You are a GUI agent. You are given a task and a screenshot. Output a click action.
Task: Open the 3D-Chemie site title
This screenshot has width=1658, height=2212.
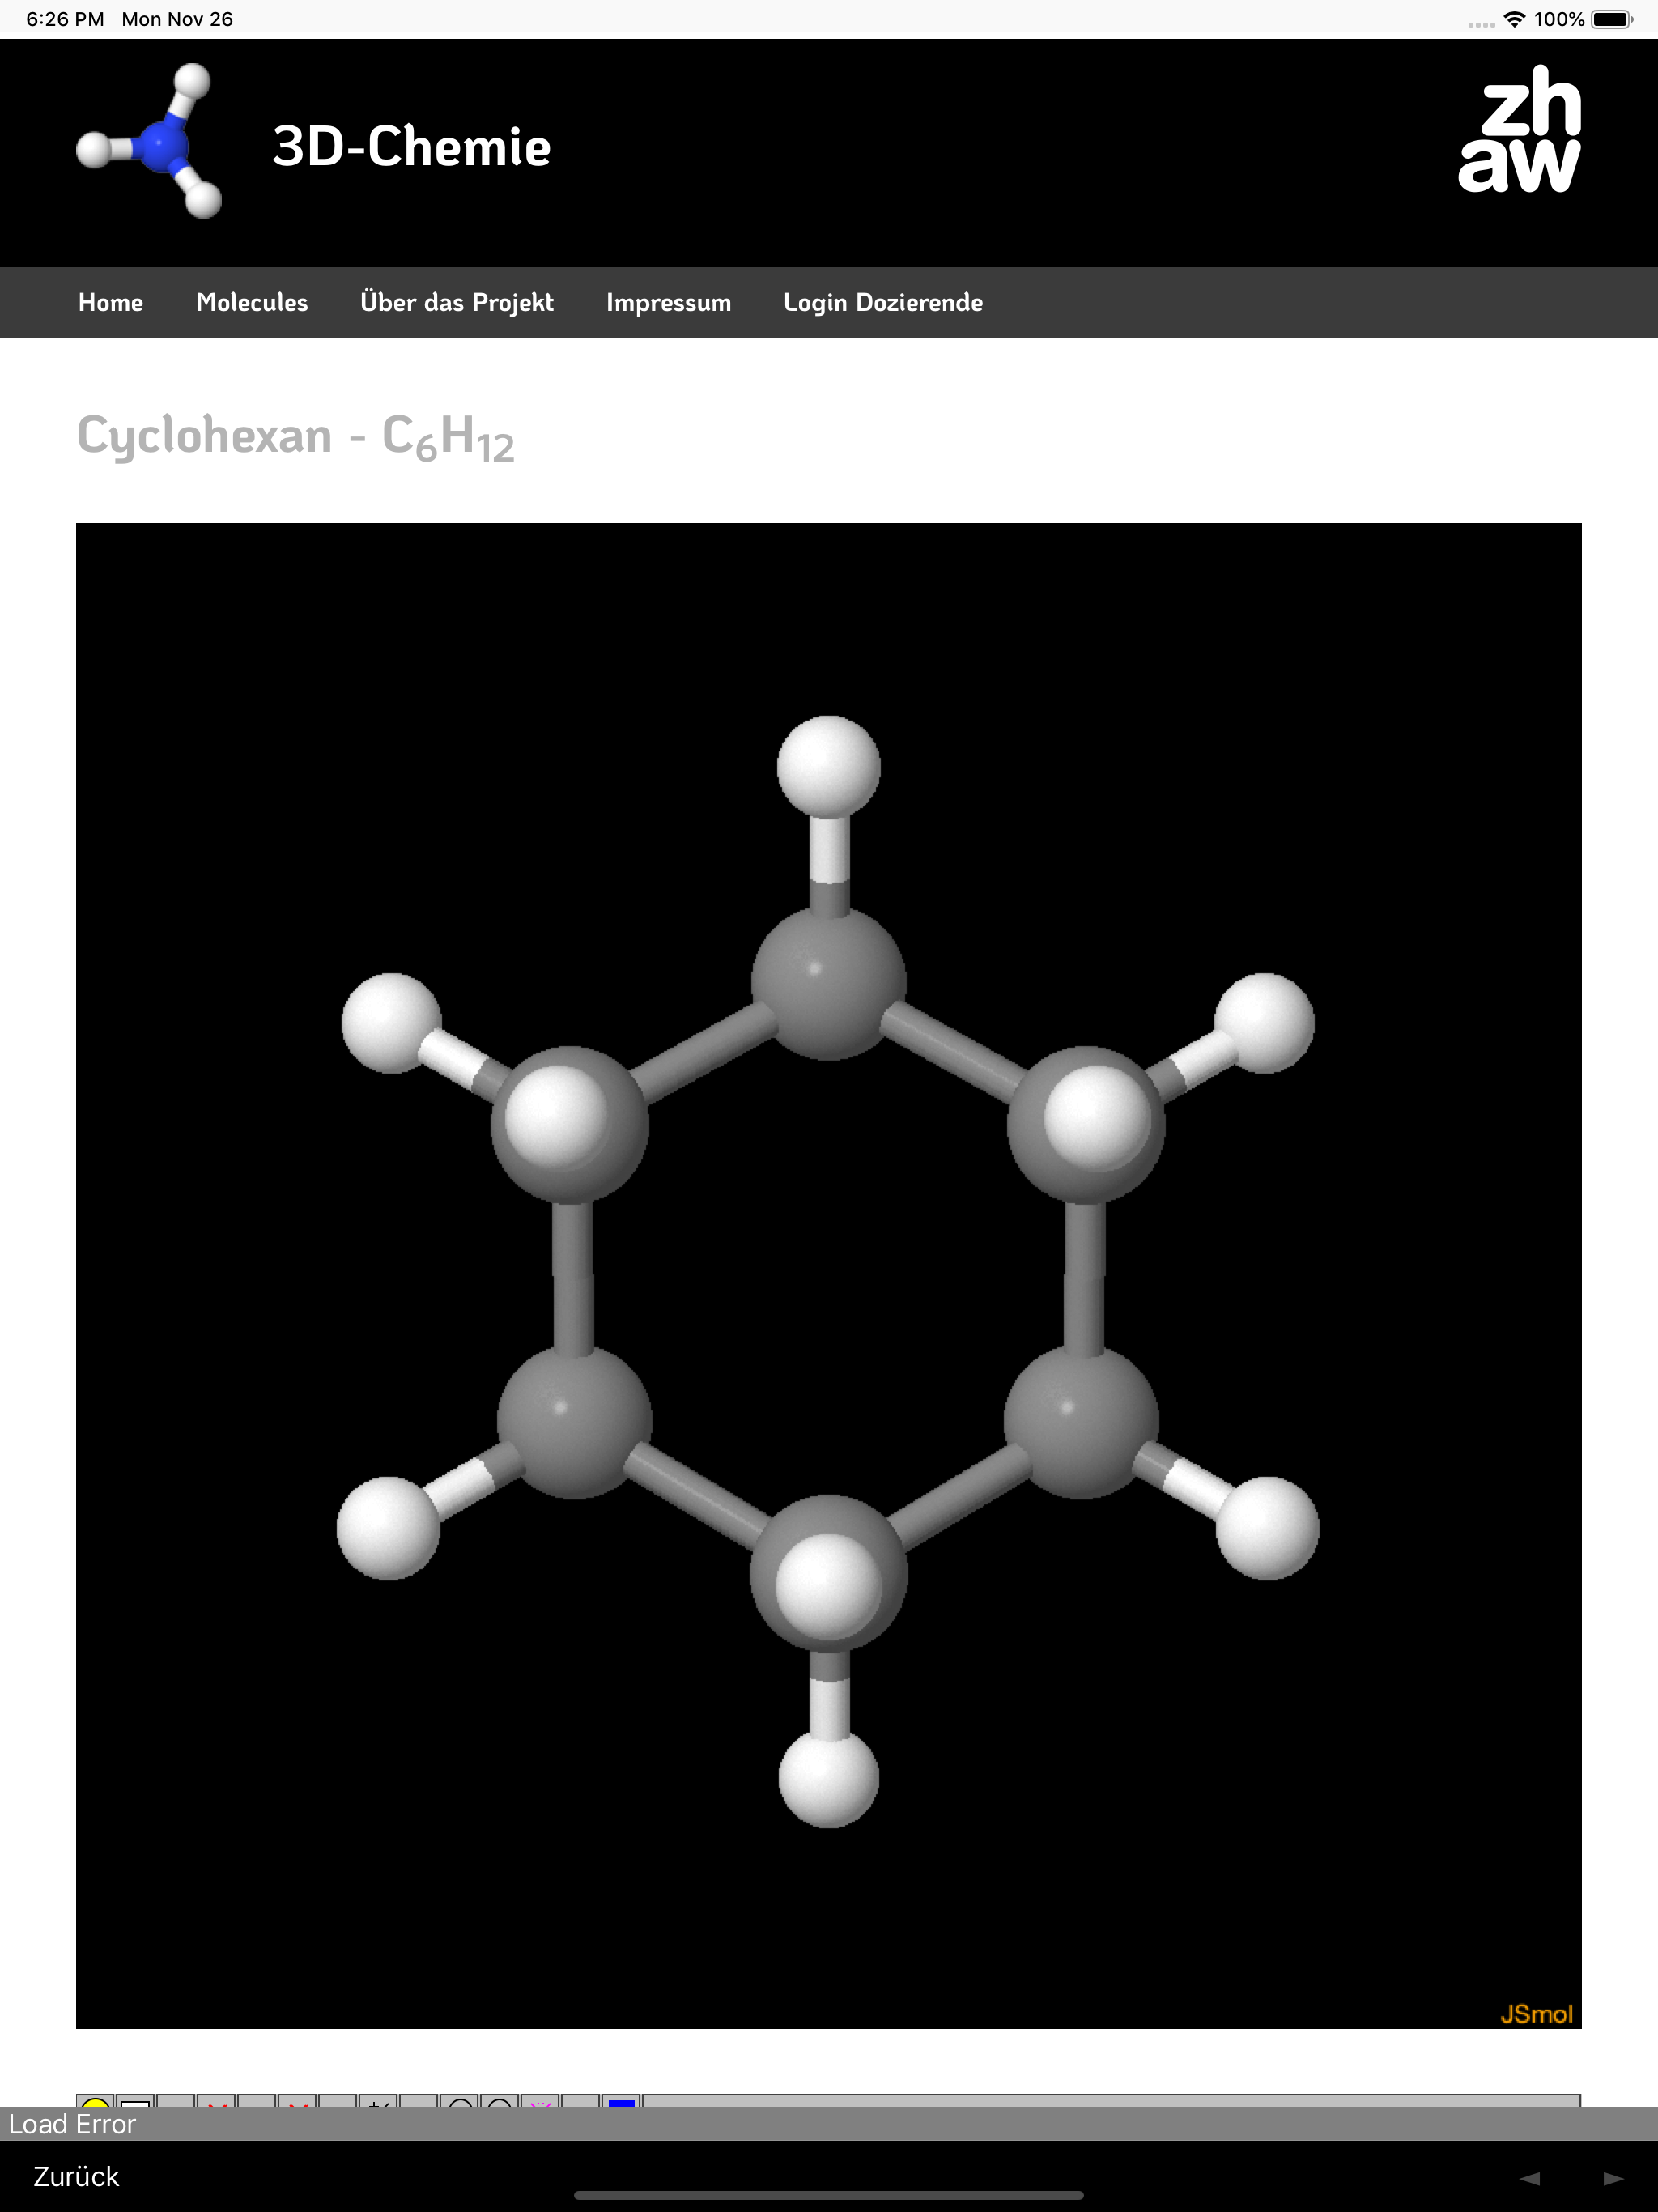point(411,146)
